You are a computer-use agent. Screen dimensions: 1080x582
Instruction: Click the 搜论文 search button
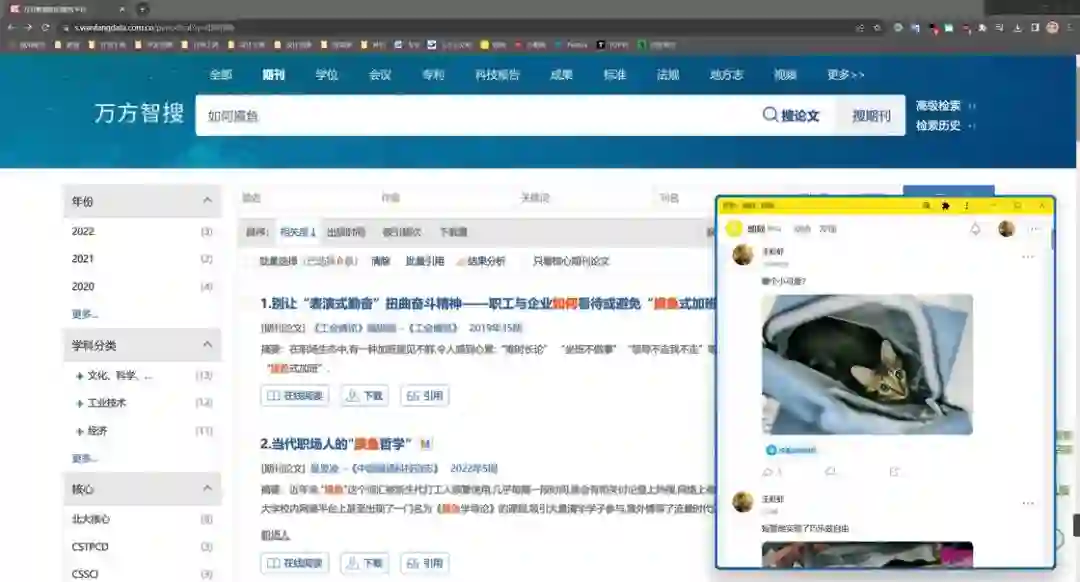tap(792, 115)
